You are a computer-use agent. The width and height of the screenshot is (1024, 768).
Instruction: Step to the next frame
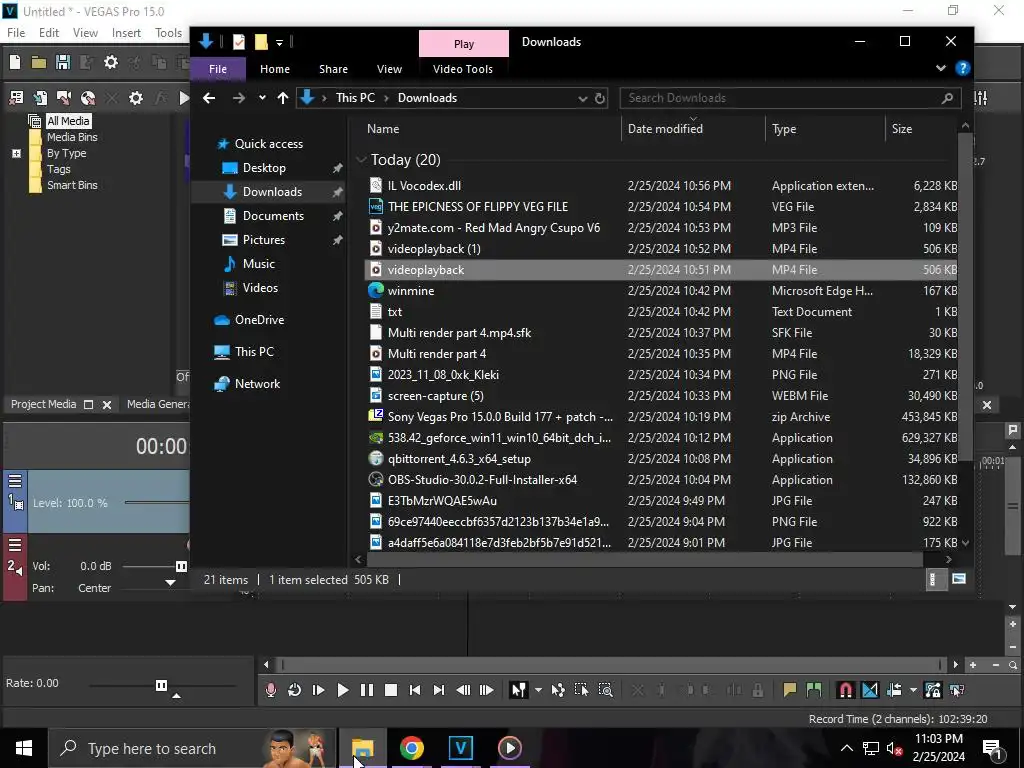(487, 690)
